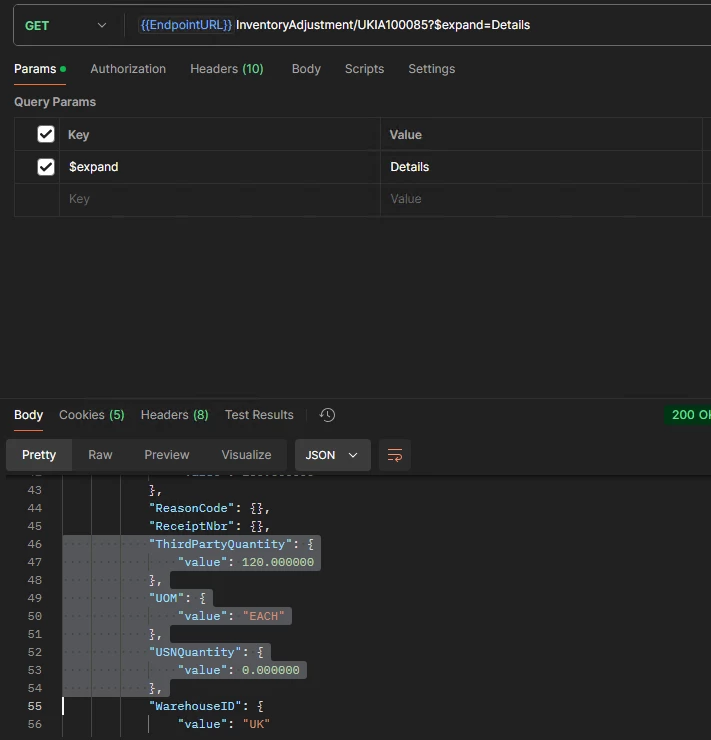The image size is (711, 740).
Task: Open the request Headers (10) tab
Action: 226,69
